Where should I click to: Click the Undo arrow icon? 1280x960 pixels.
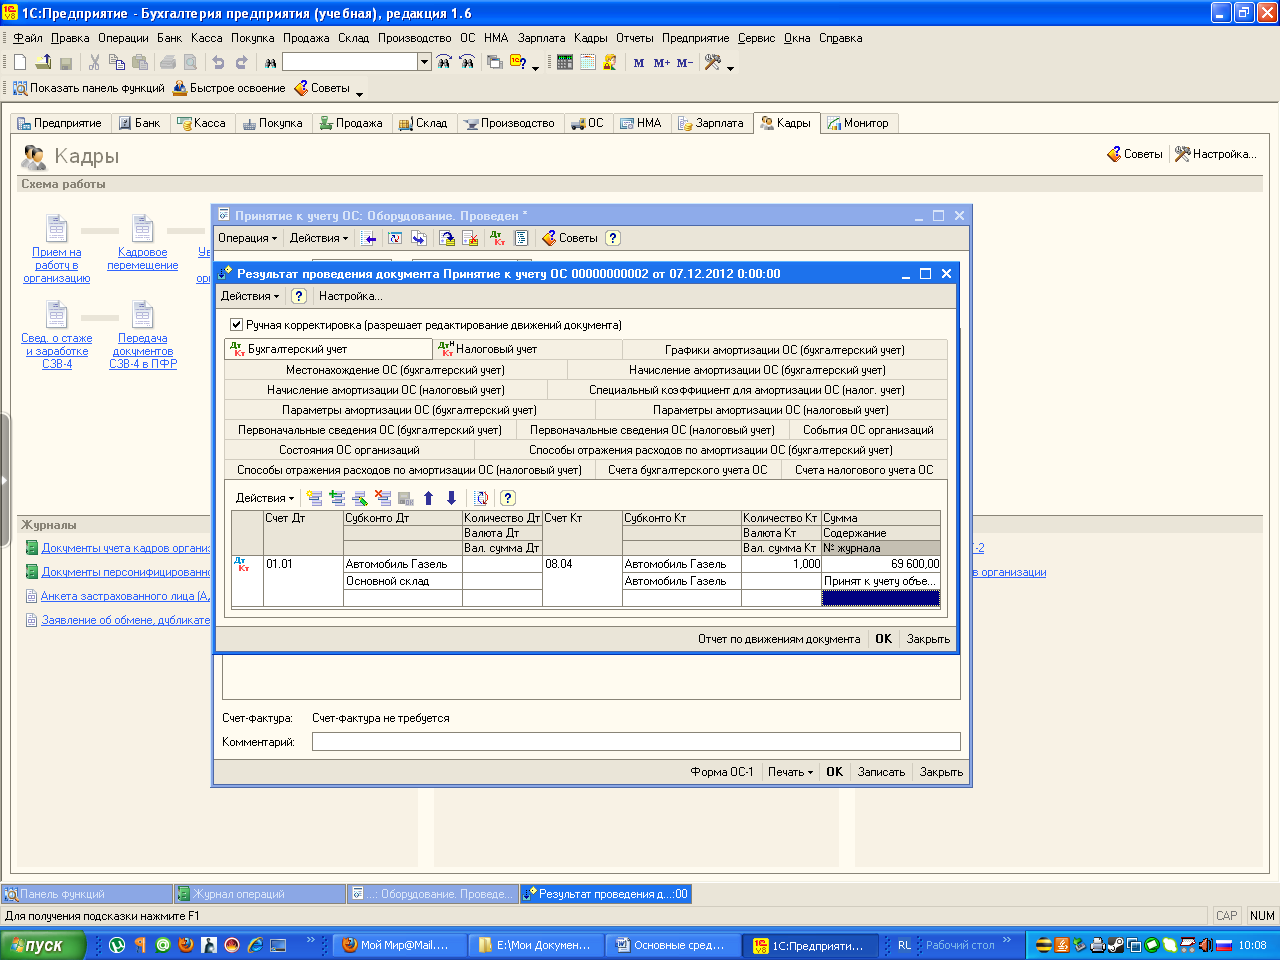click(x=218, y=62)
